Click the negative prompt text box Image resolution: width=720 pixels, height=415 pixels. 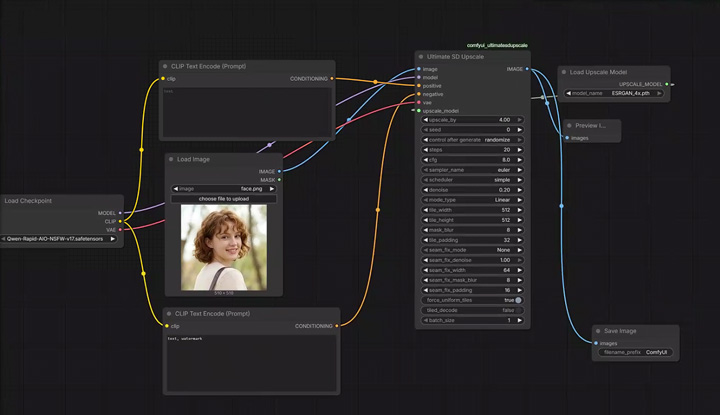[251, 363]
